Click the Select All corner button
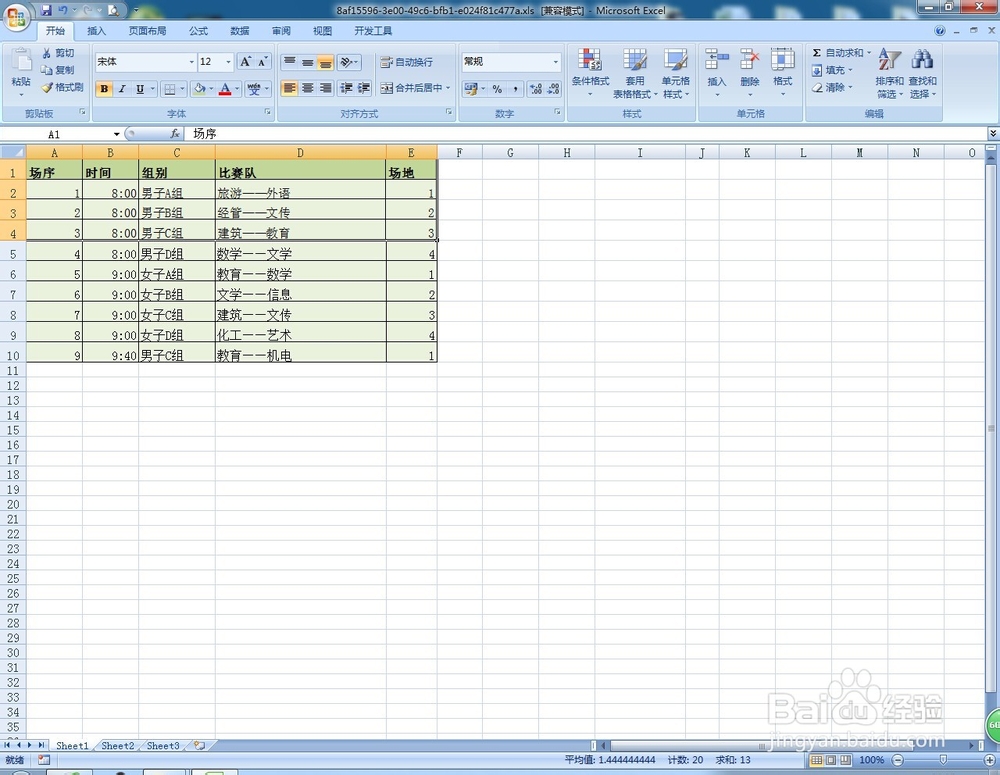The height and width of the screenshot is (775, 1000). point(13,152)
